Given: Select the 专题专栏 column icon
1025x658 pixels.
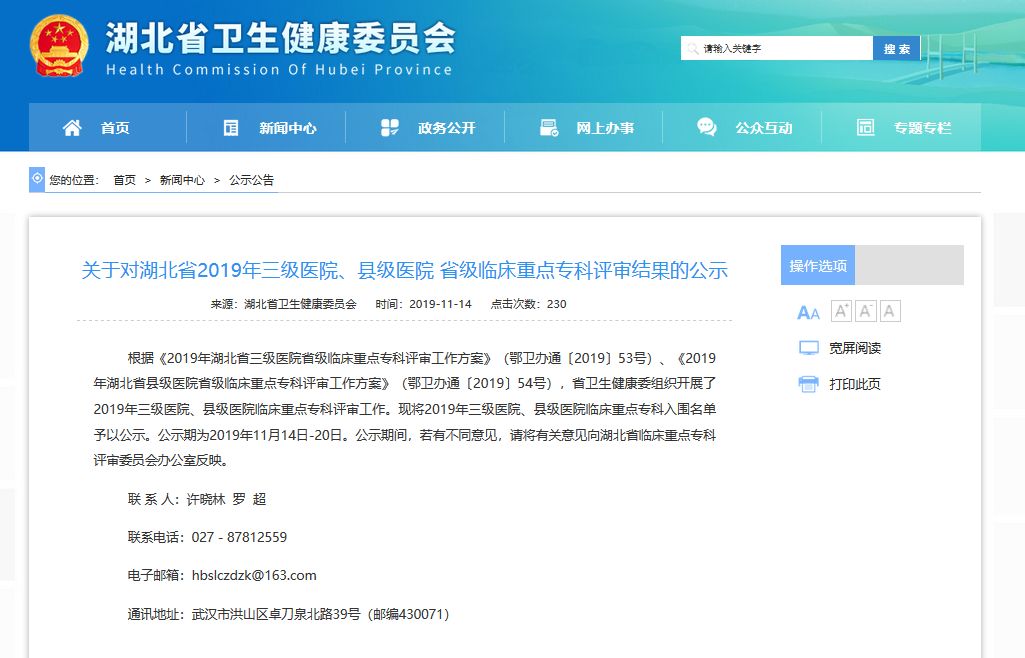Looking at the screenshot, I should pos(864,127).
